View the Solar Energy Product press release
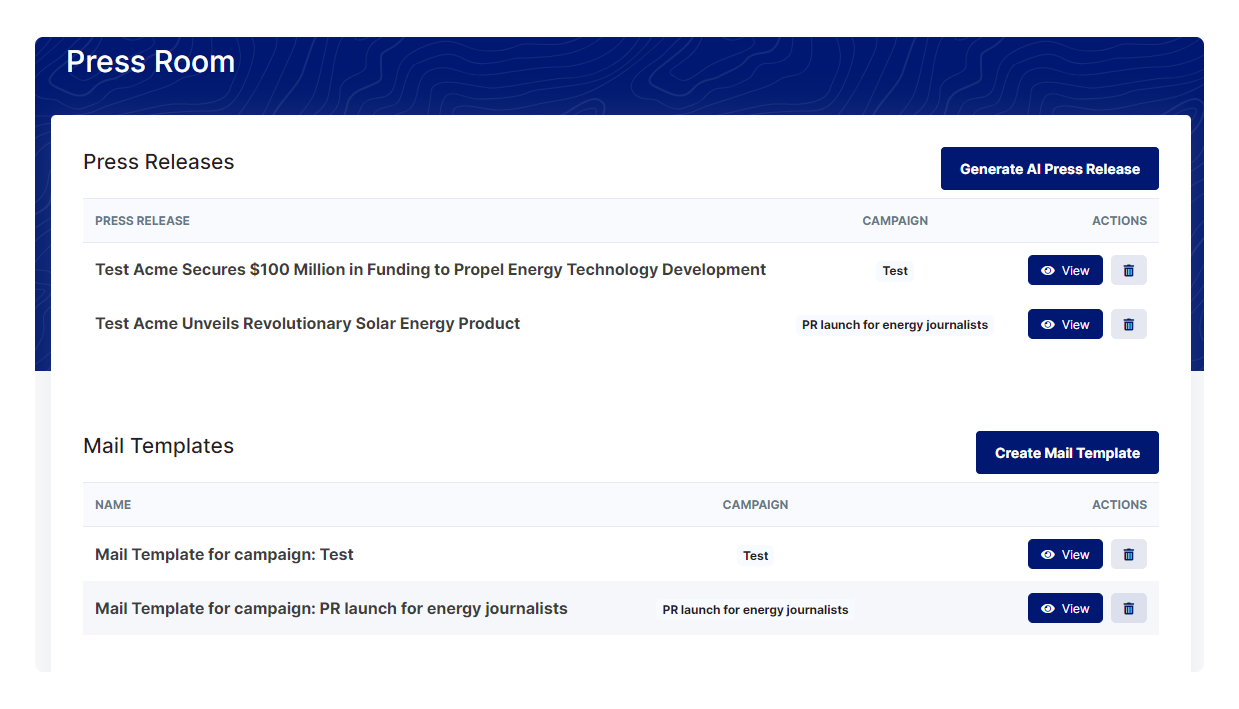The width and height of the screenshot is (1239, 709). coord(1065,324)
